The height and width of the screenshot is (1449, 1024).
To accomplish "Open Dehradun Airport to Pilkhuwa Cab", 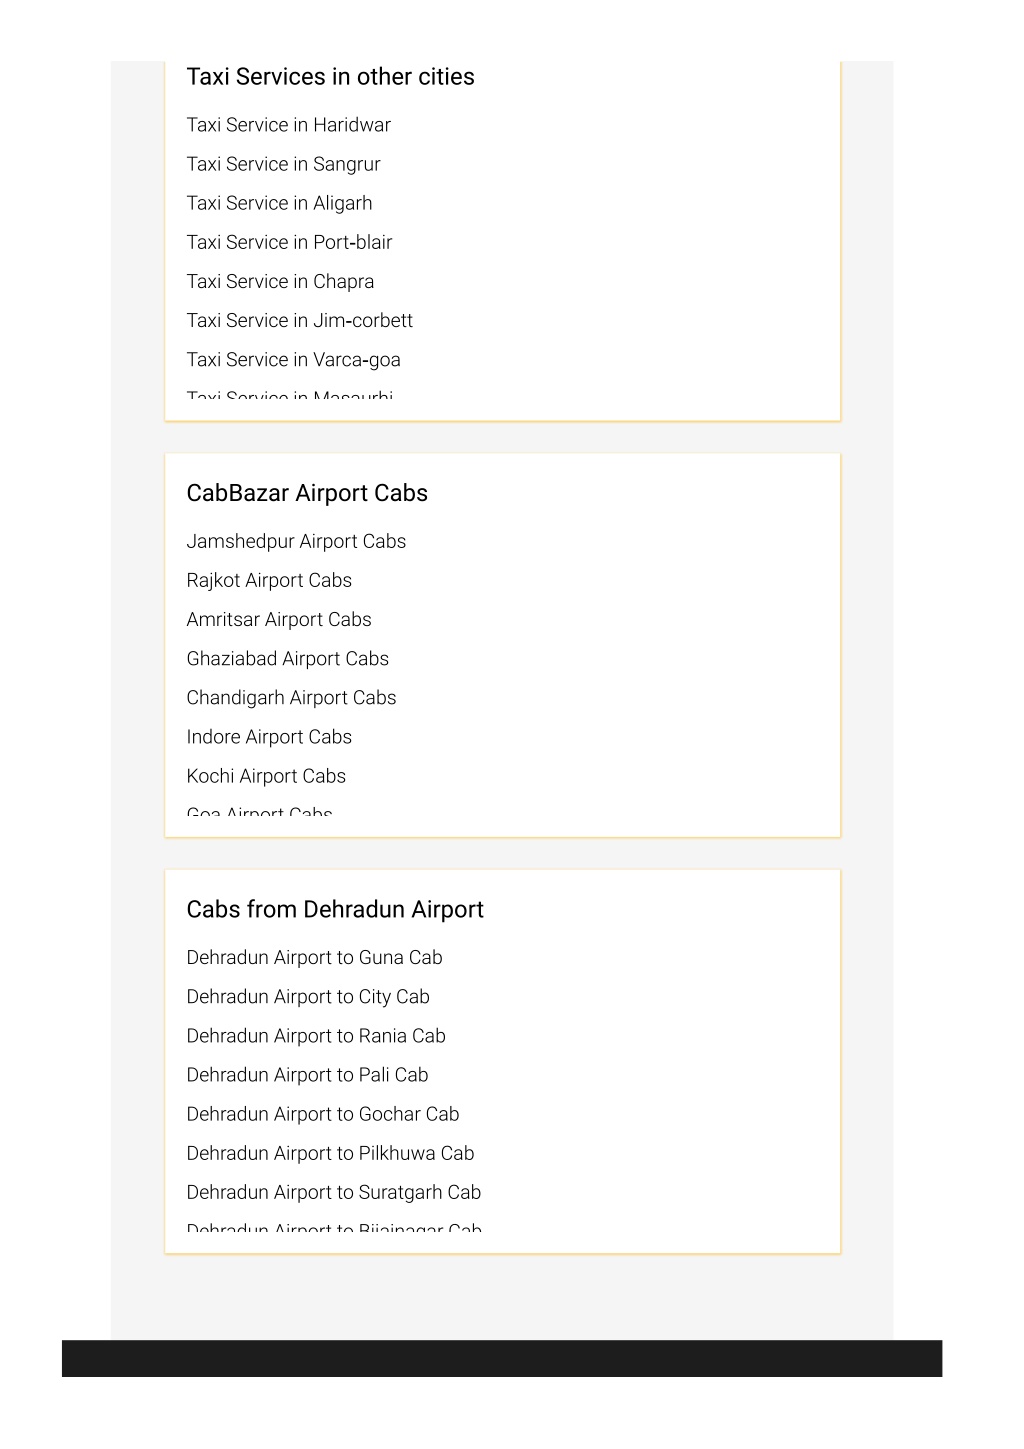I will (x=330, y=1153).
